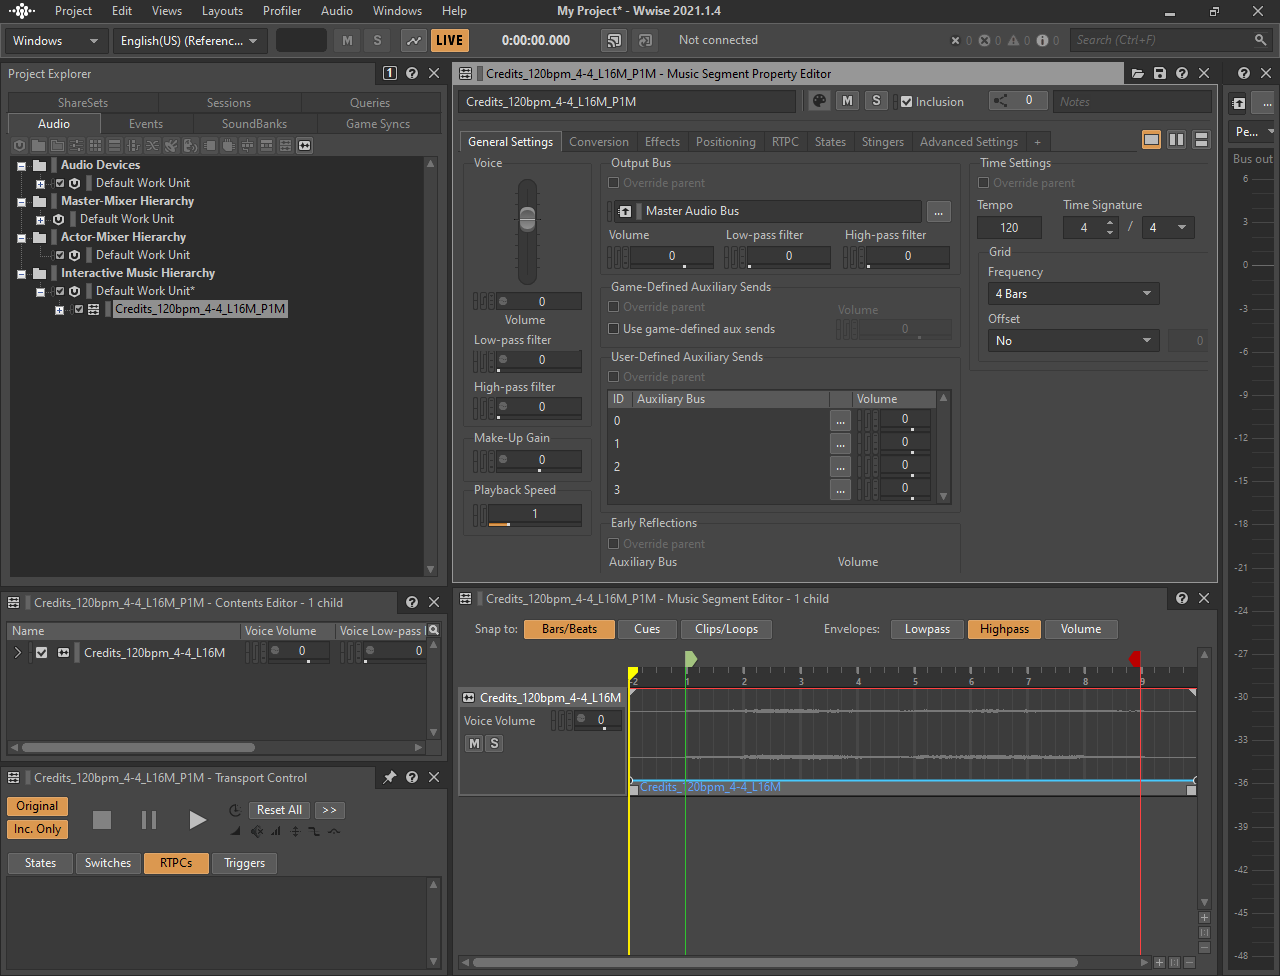The width and height of the screenshot is (1280, 976).
Task: Mute the segment with the M button in Property Editor
Action: 847,101
